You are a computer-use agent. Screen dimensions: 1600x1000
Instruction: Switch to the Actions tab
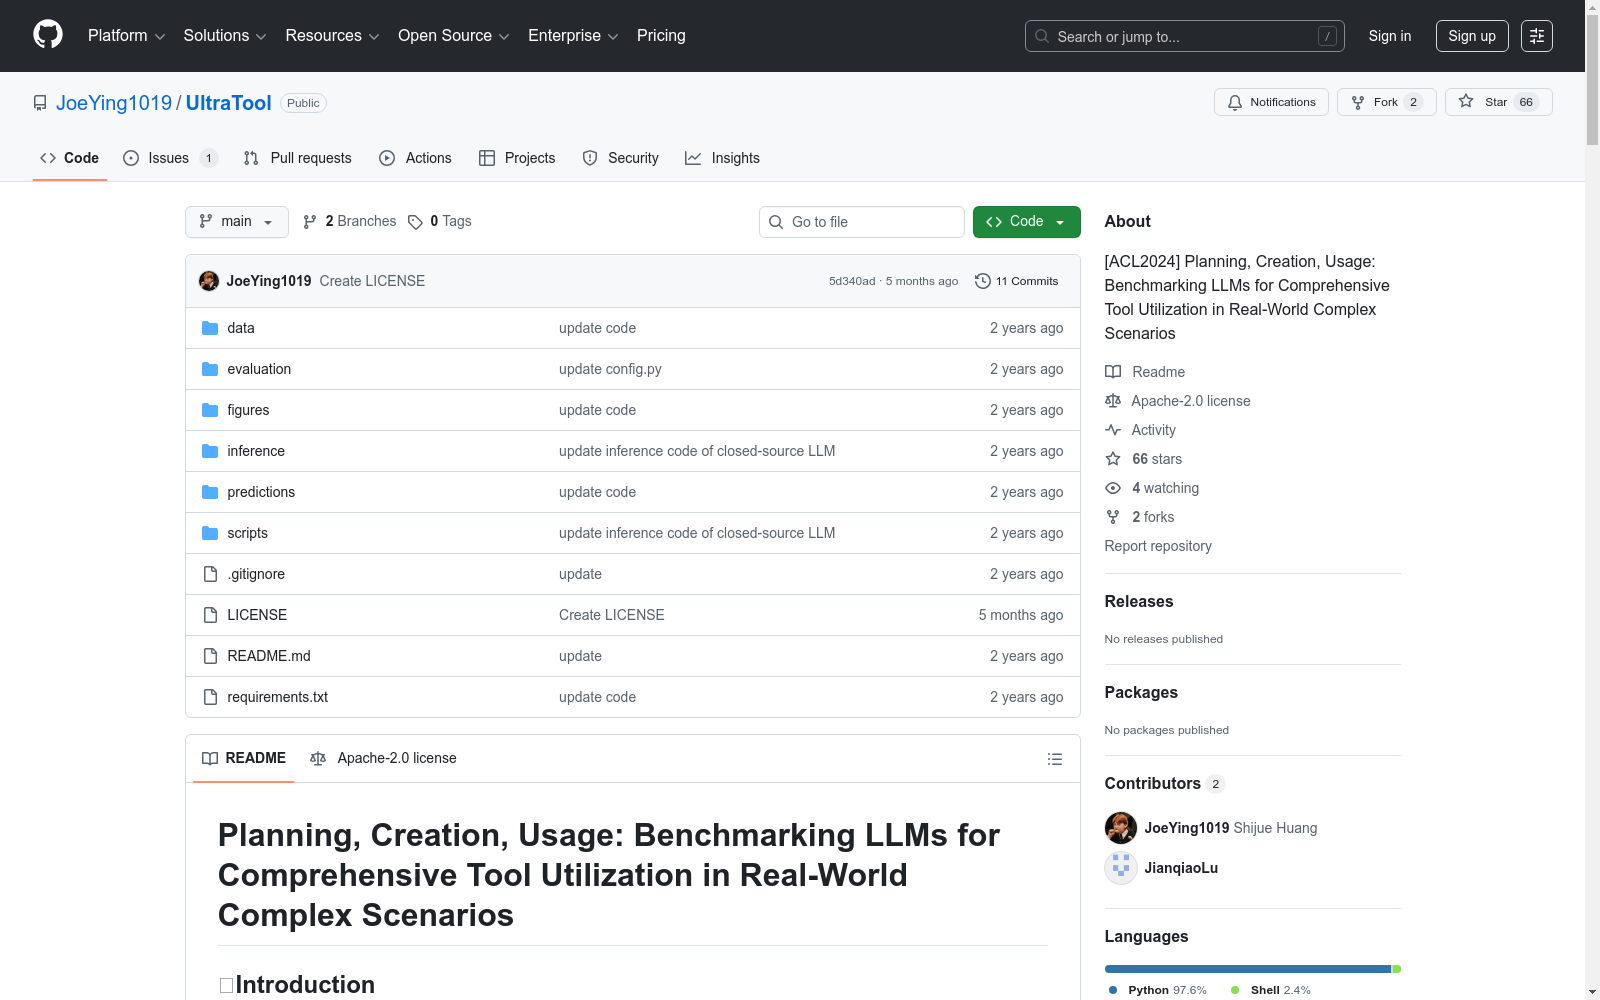pos(416,158)
